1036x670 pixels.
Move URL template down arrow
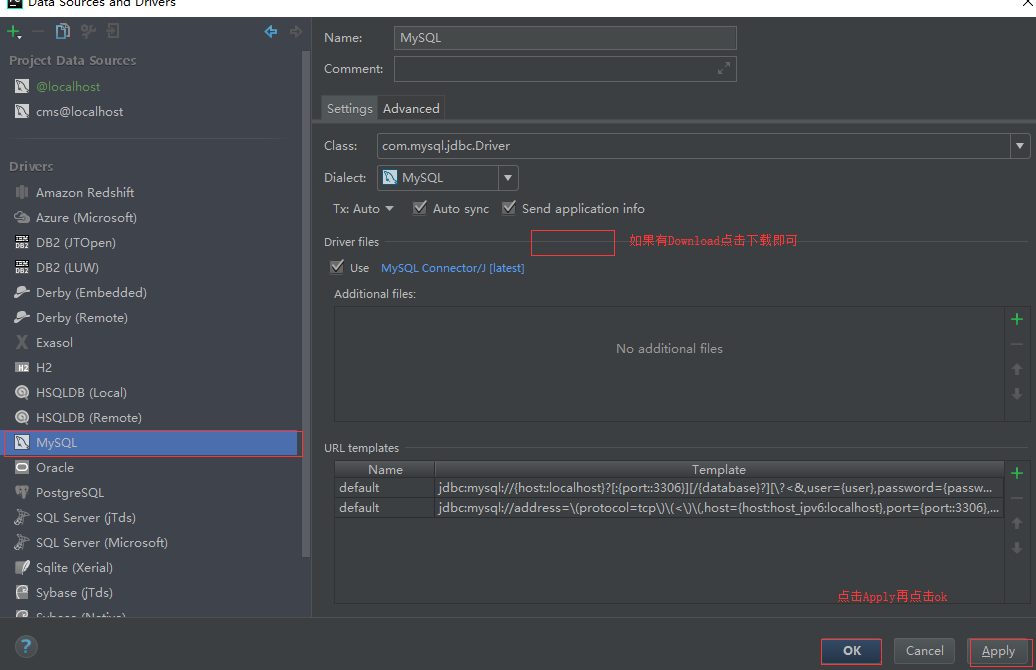tap(1017, 548)
